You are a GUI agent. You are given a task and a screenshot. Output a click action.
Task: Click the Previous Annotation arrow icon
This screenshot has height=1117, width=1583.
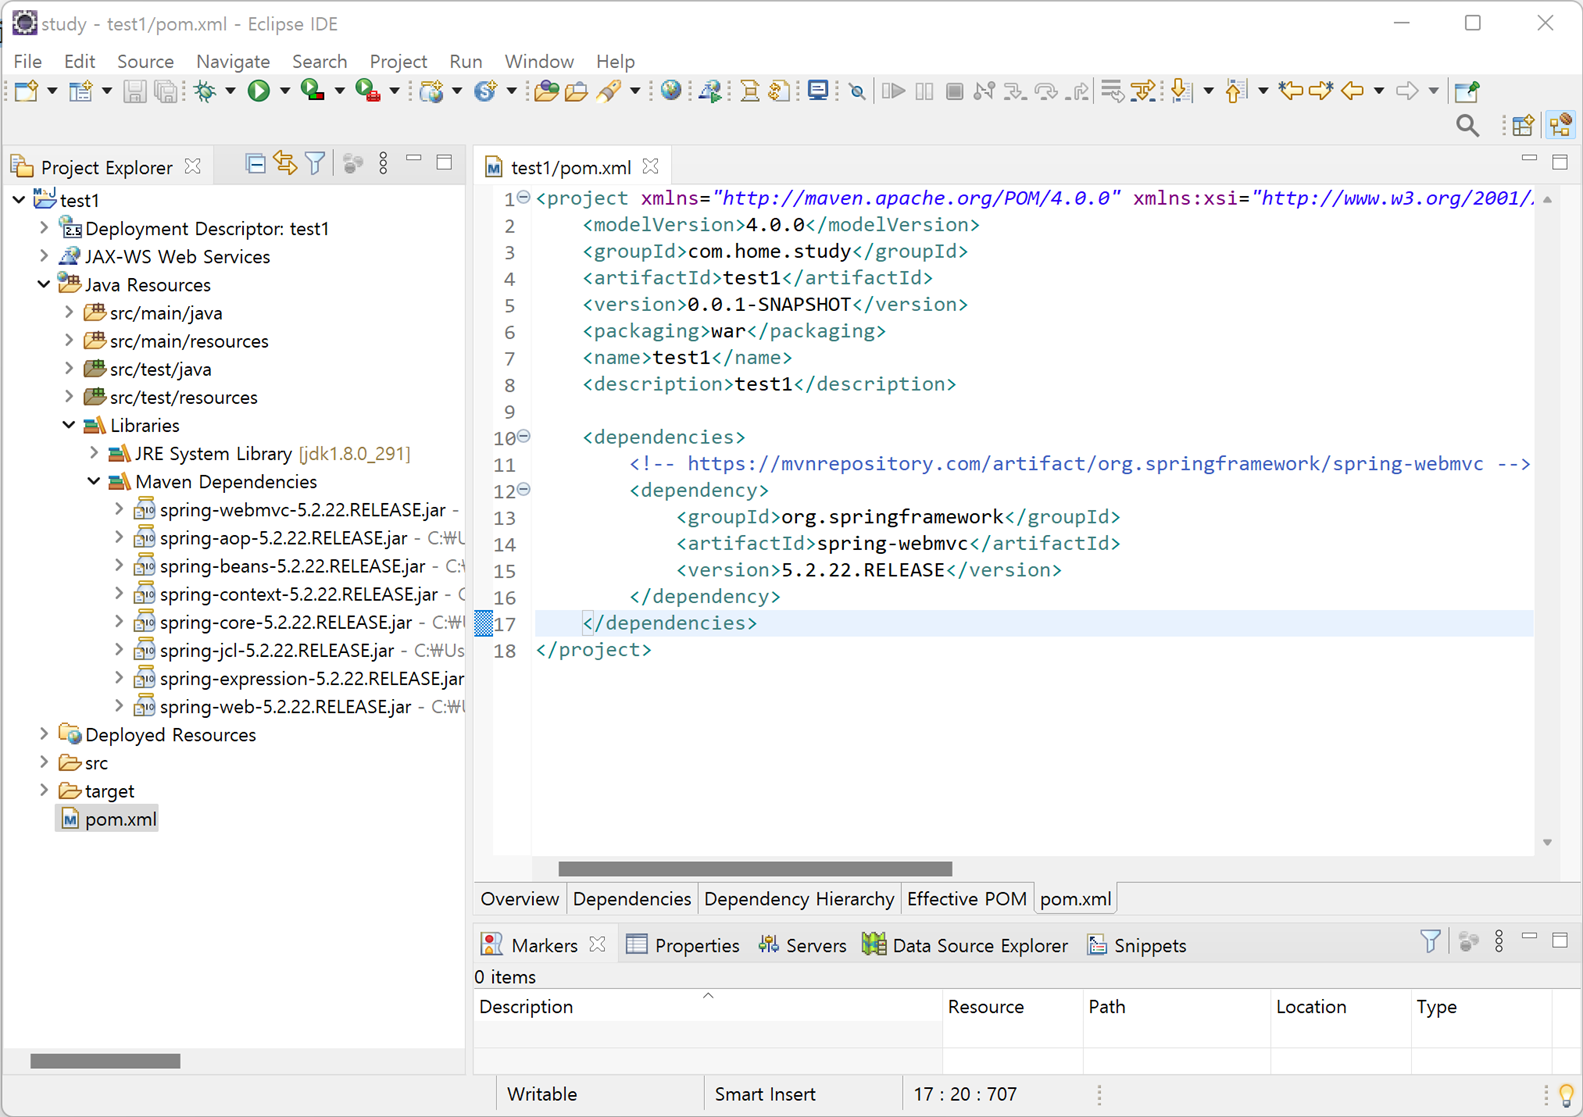tap(1235, 91)
